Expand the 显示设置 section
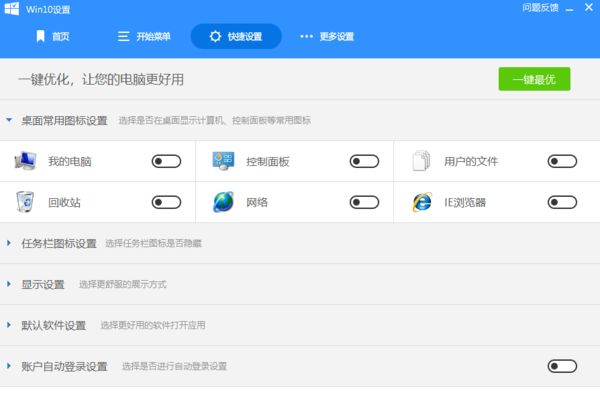The width and height of the screenshot is (600, 393). [x=9, y=284]
